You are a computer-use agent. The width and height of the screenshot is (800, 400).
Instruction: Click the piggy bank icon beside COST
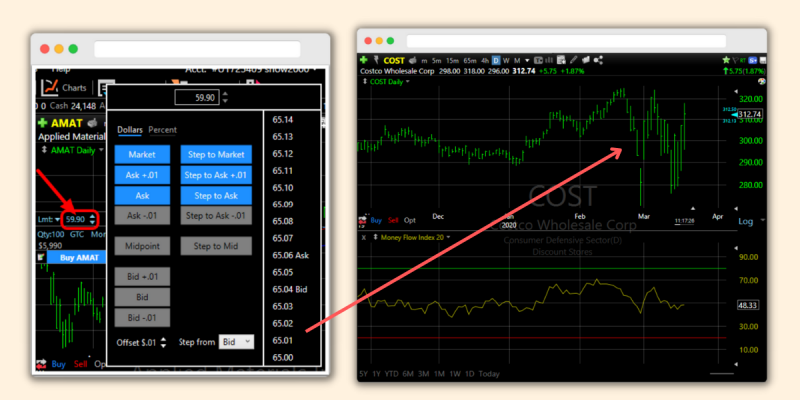(x=413, y=60)
